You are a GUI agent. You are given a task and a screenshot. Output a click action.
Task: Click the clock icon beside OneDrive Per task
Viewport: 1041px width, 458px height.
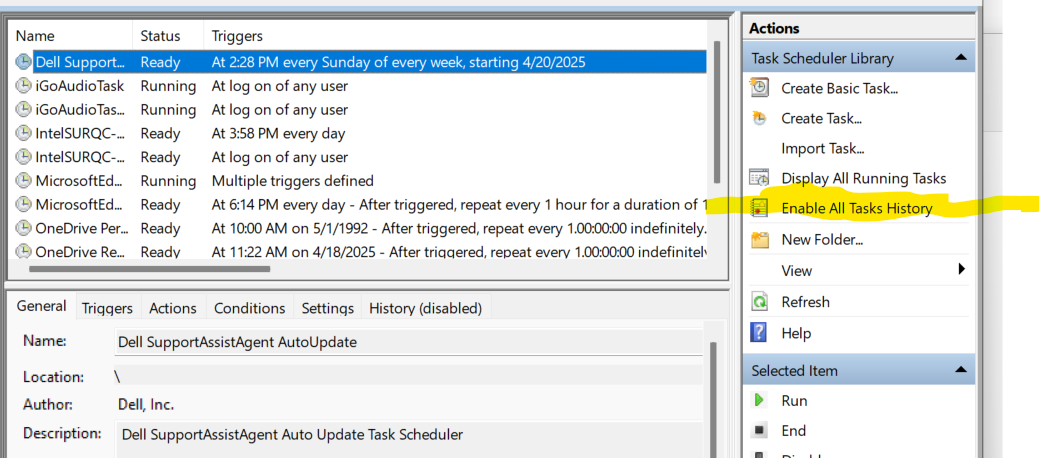pyautogui.click(x=23, y=228)
